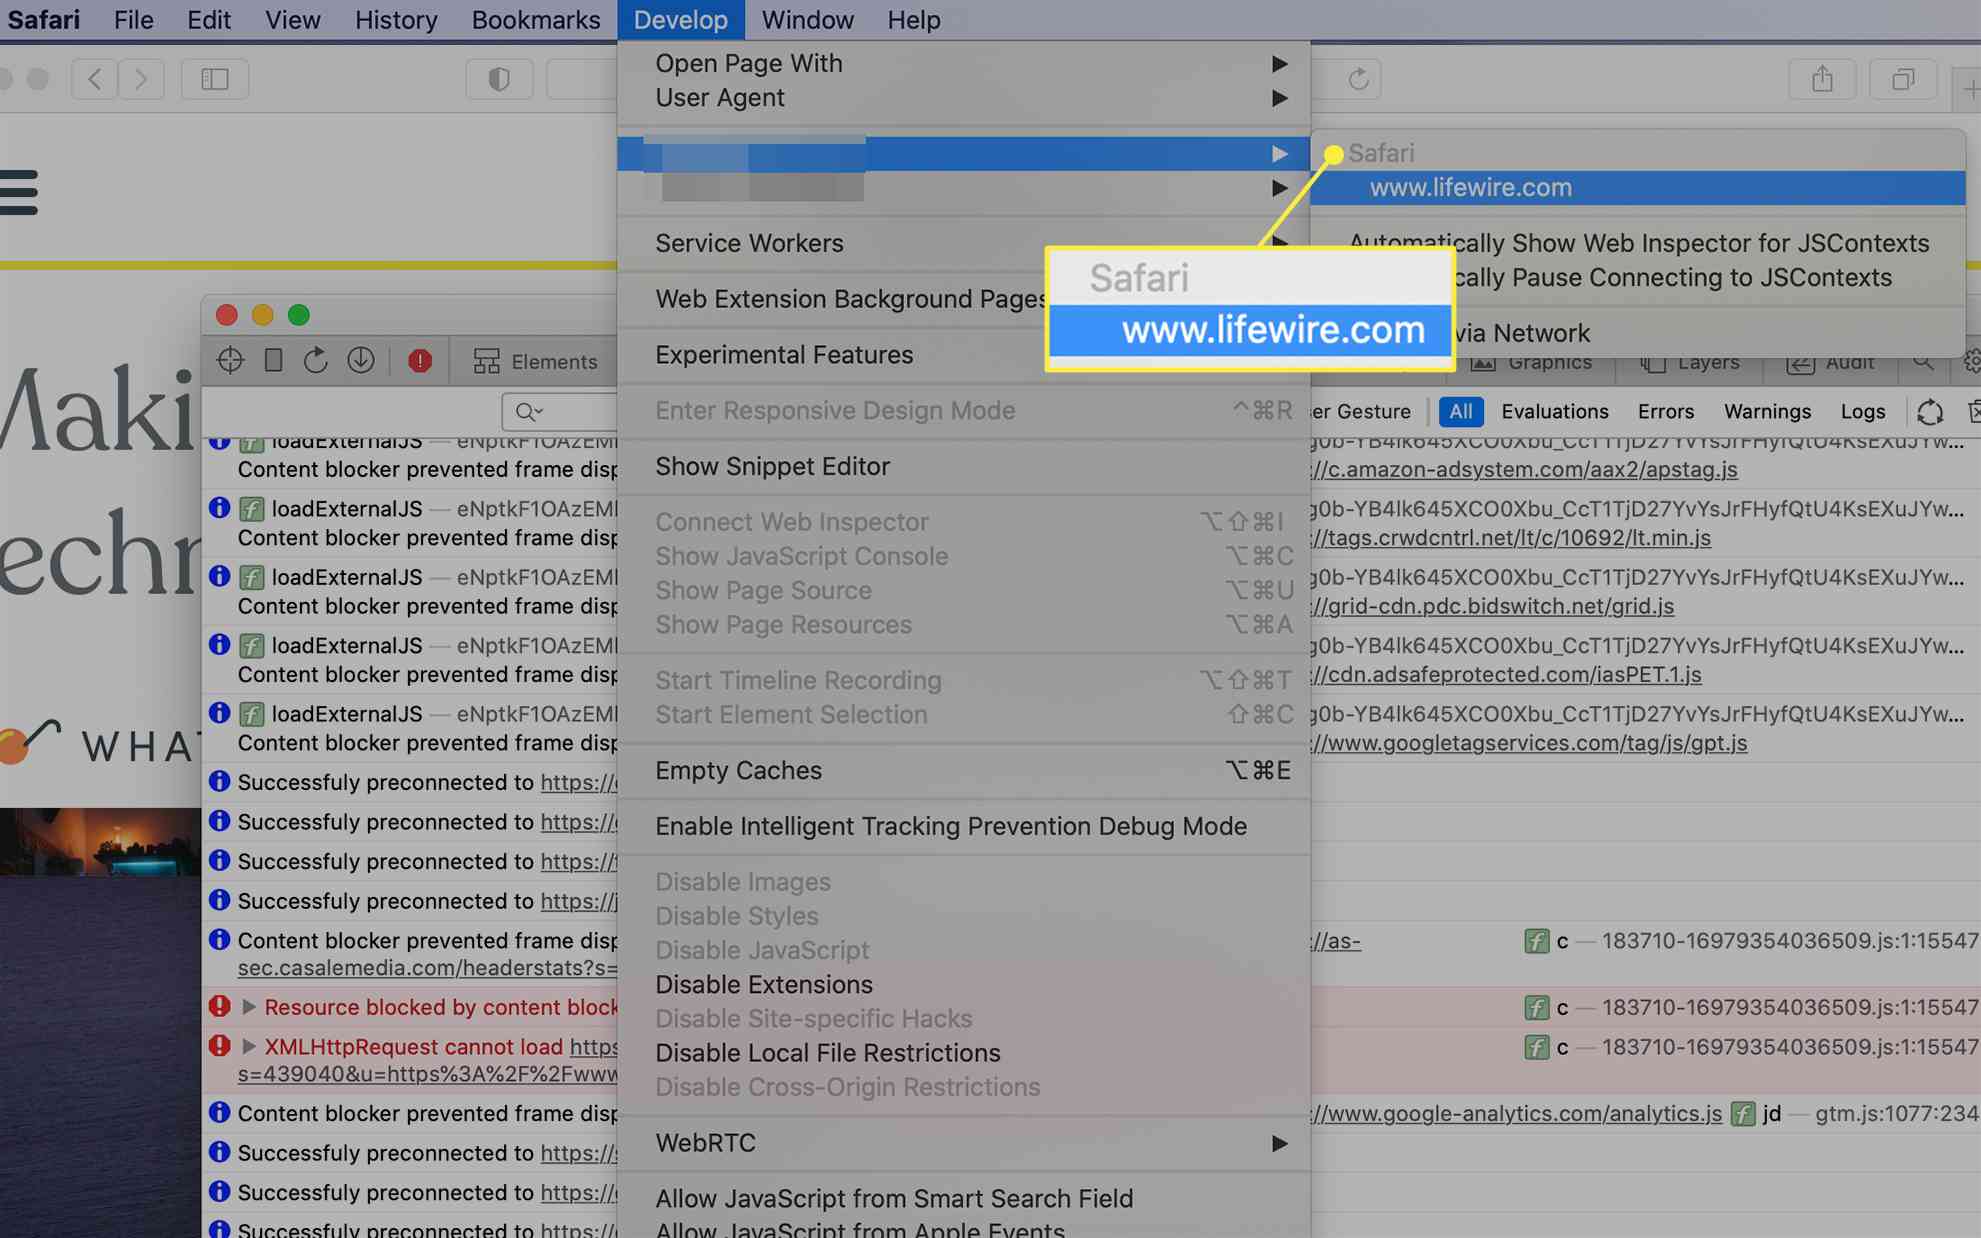Open the console filter search dropdown

click(x=529, y=411)
